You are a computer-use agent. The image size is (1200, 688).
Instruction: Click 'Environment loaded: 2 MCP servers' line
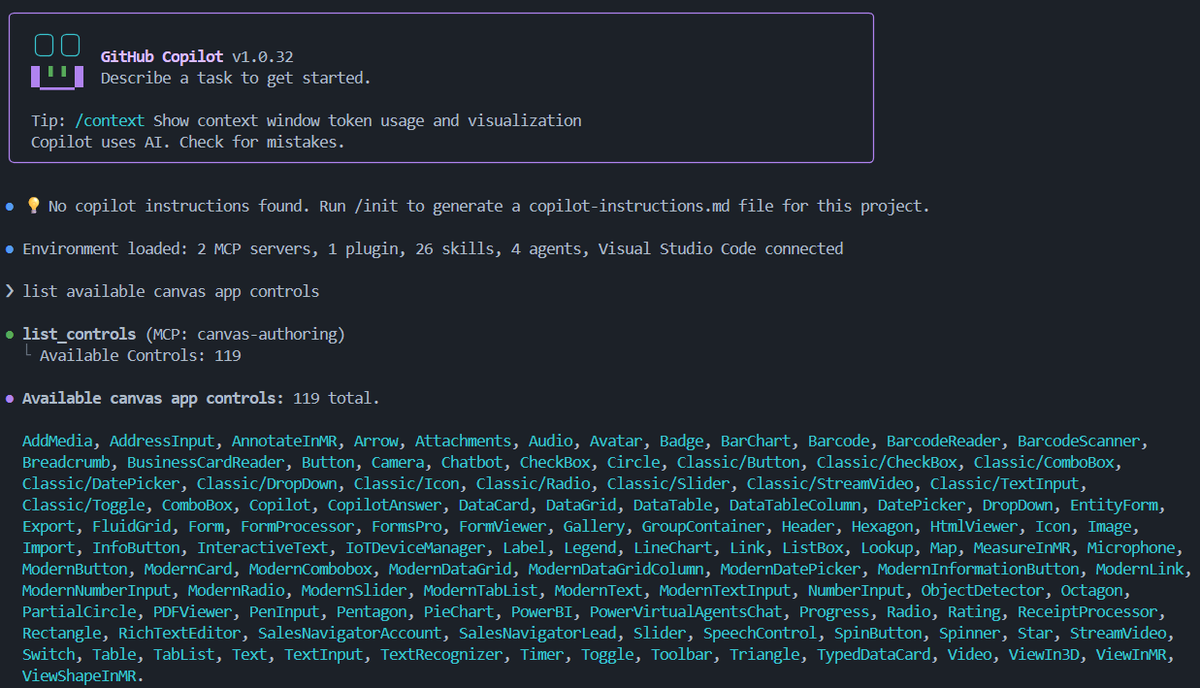(x=433, y=249)
